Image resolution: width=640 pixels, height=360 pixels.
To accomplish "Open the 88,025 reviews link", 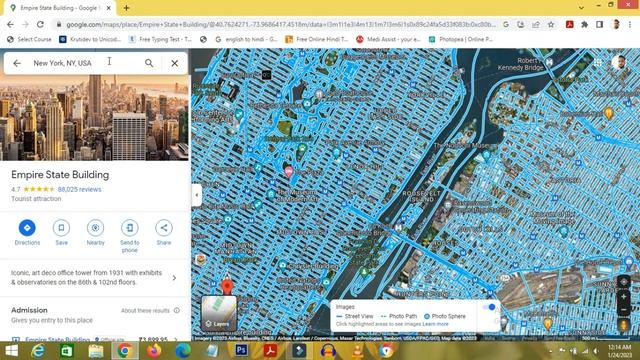I will (x=80, y=189).
